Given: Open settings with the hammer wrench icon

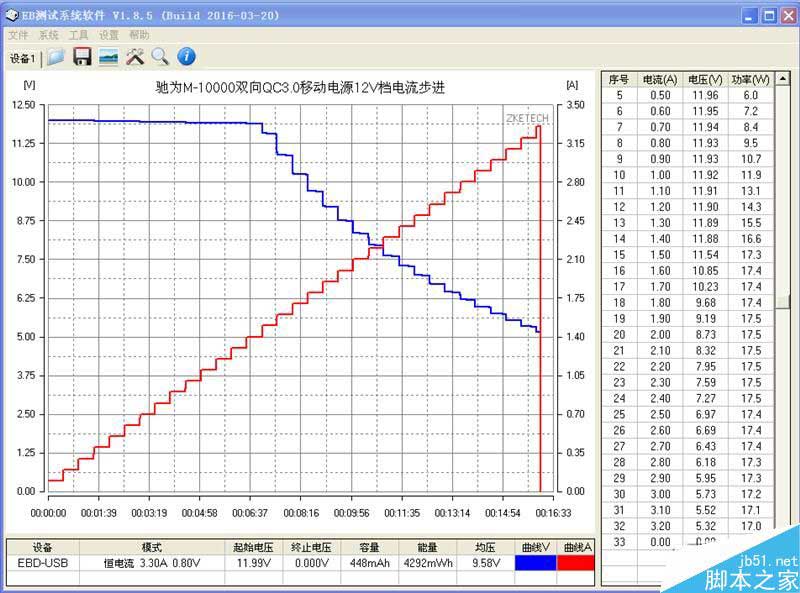Looking at the screenshot, I should pyautogui.click(x=135, y=57).
